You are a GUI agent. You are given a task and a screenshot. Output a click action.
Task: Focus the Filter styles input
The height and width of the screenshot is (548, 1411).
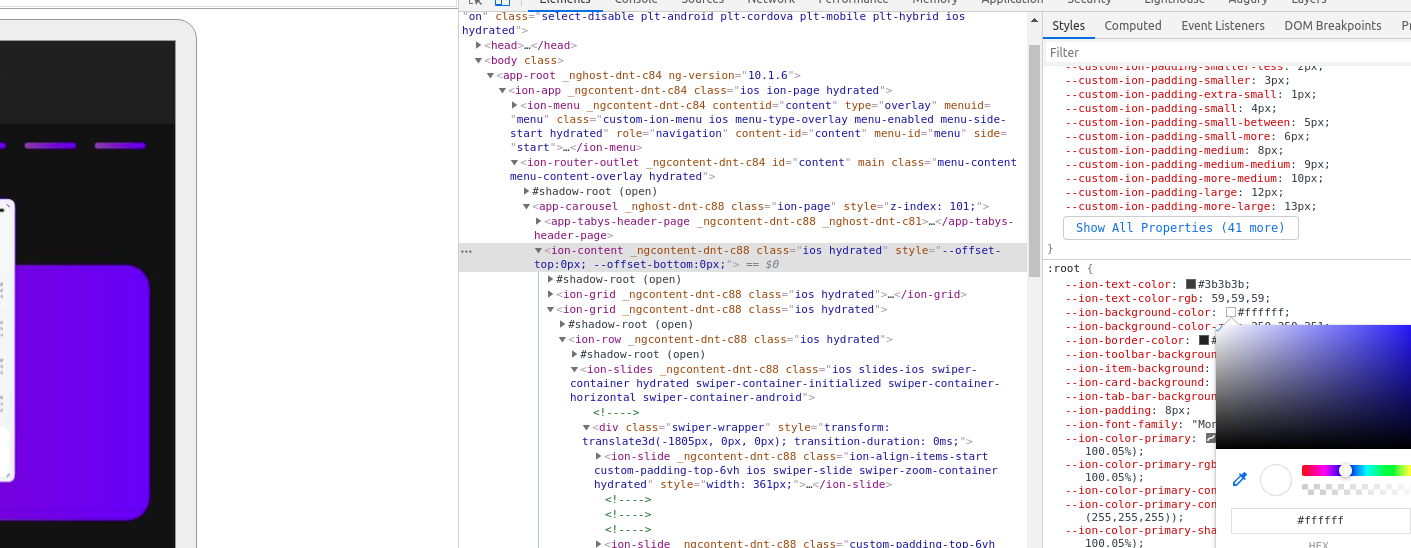click(1228, 52)
